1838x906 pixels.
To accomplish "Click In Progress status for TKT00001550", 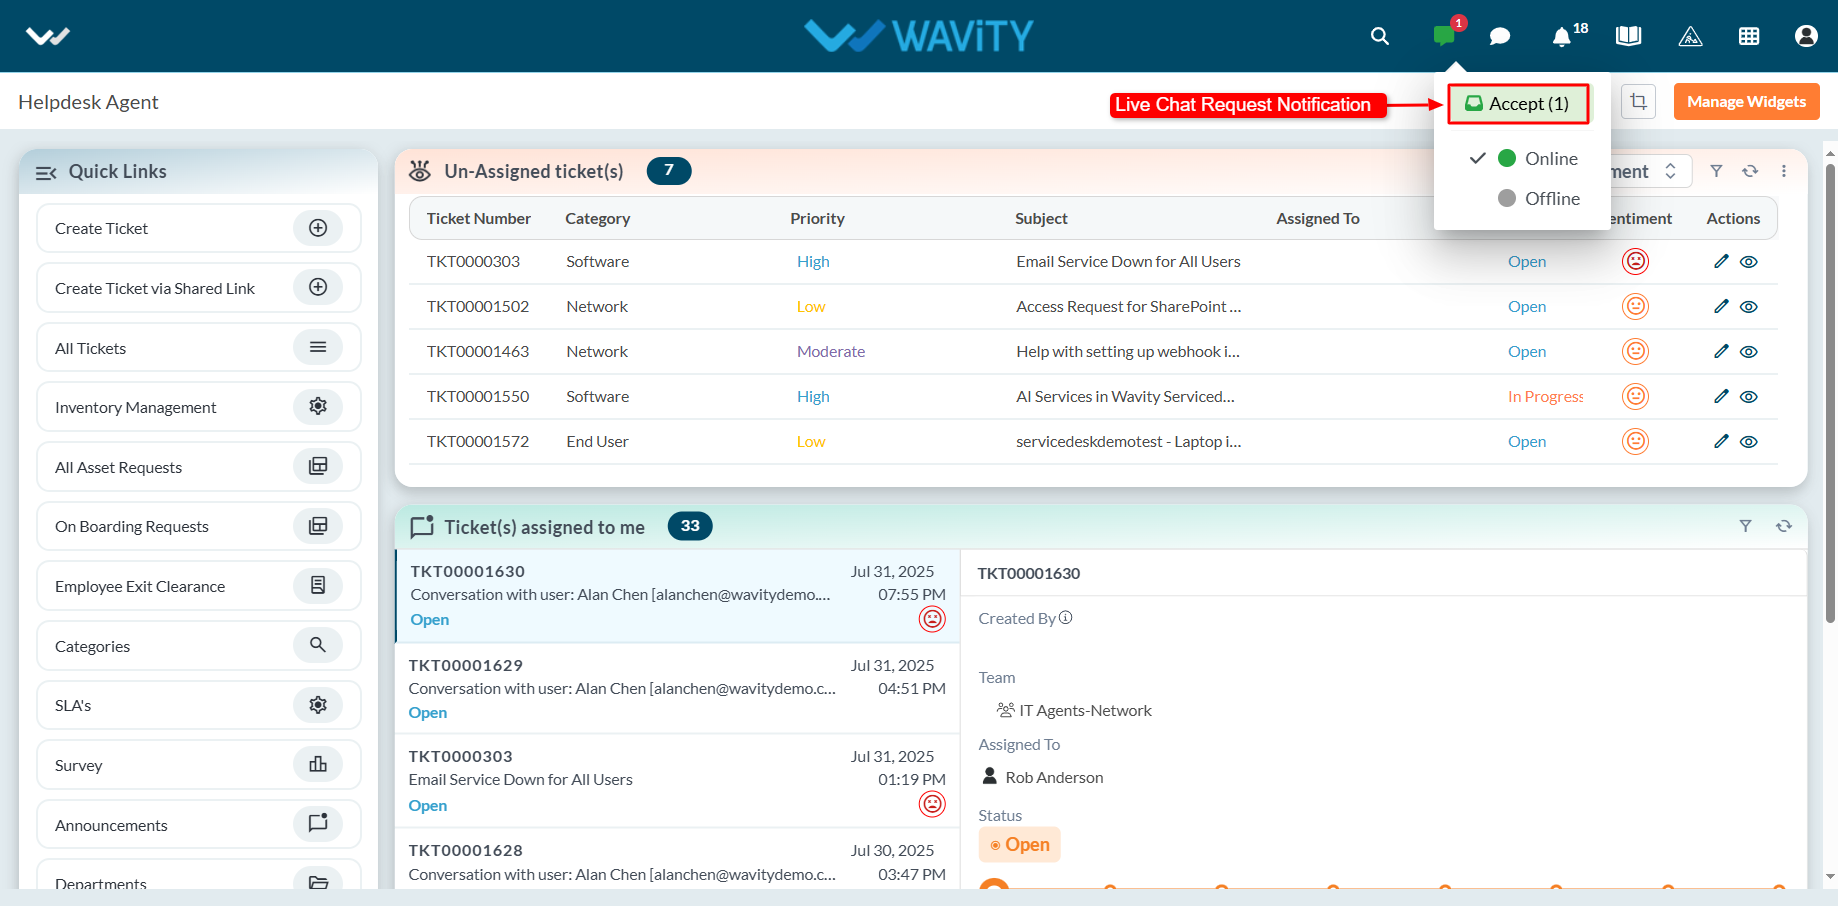I will [x=1545, y=396].
